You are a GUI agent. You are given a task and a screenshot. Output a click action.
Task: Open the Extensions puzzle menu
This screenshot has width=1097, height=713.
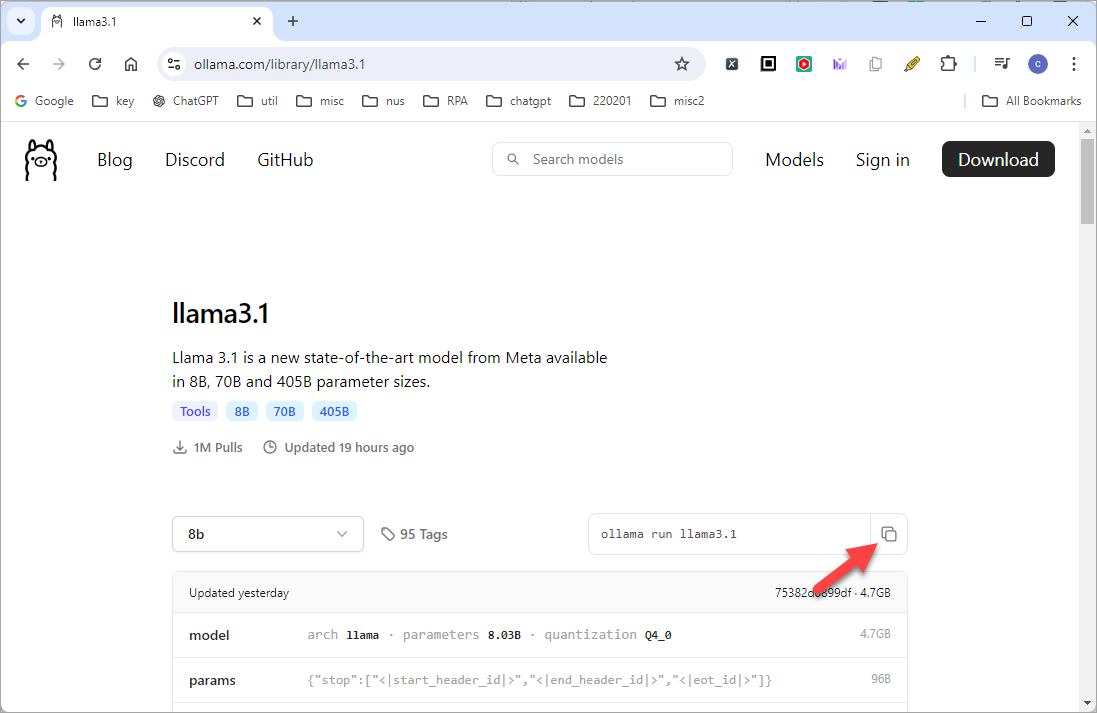pos(948,64)
